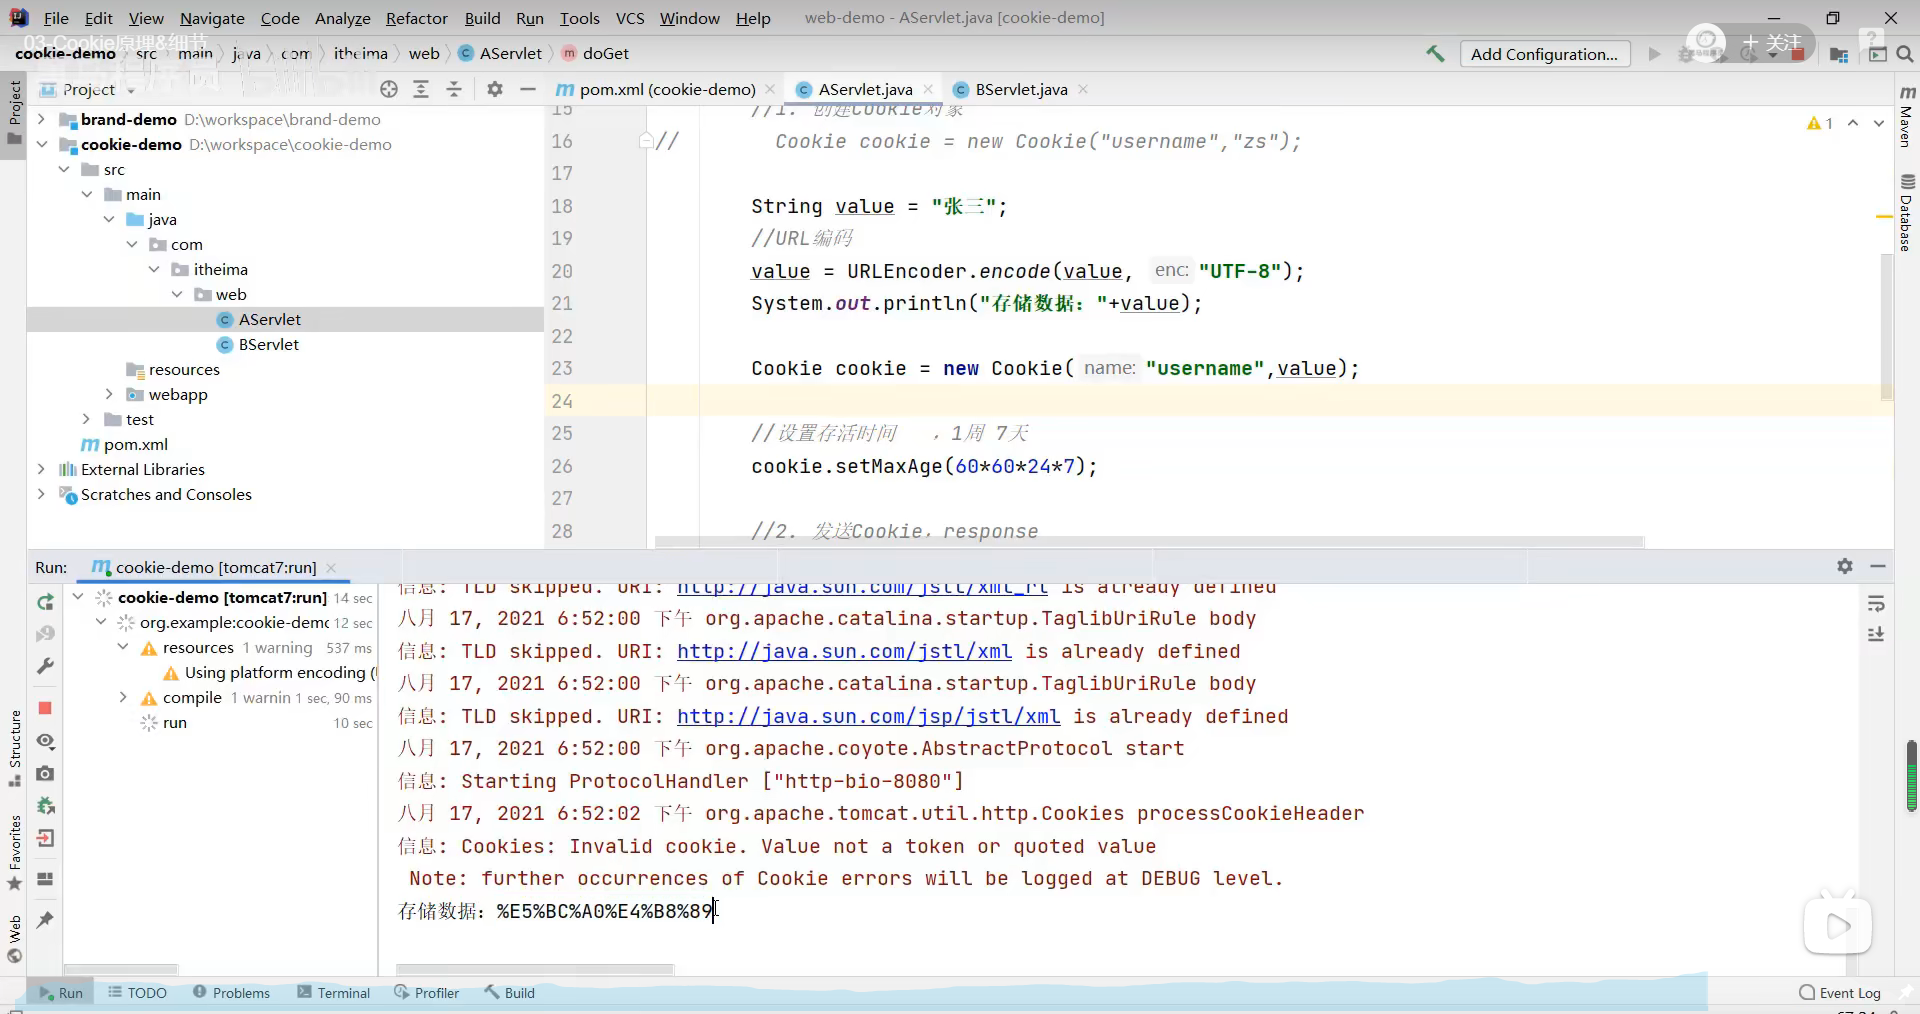This screenshot has width=1920, height=1014.
Task: Expand the brand-demo project node
Action: (41, 119)
